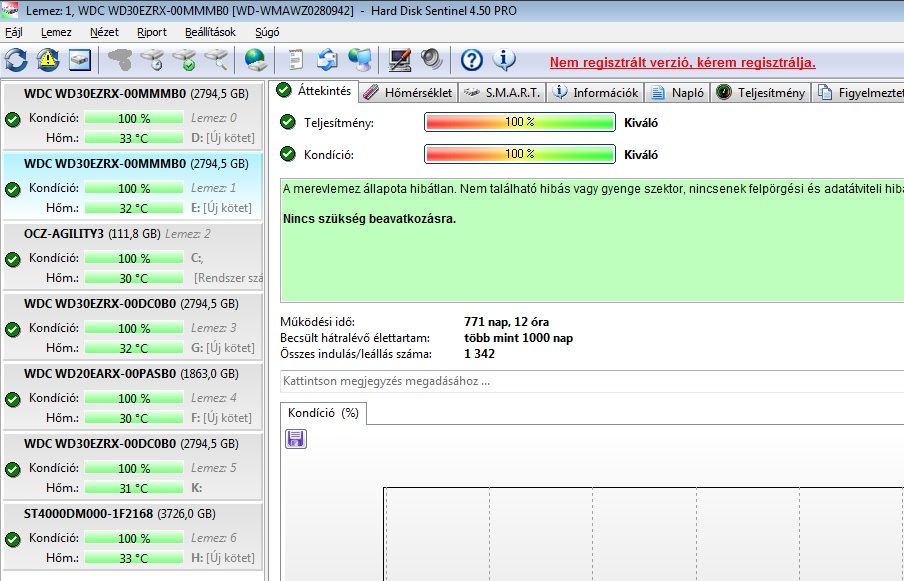The image size is (904, 581).
Task: Select the WDC WD20EARX-00PASB0 disk entry
Action: (x=132, y=396)
